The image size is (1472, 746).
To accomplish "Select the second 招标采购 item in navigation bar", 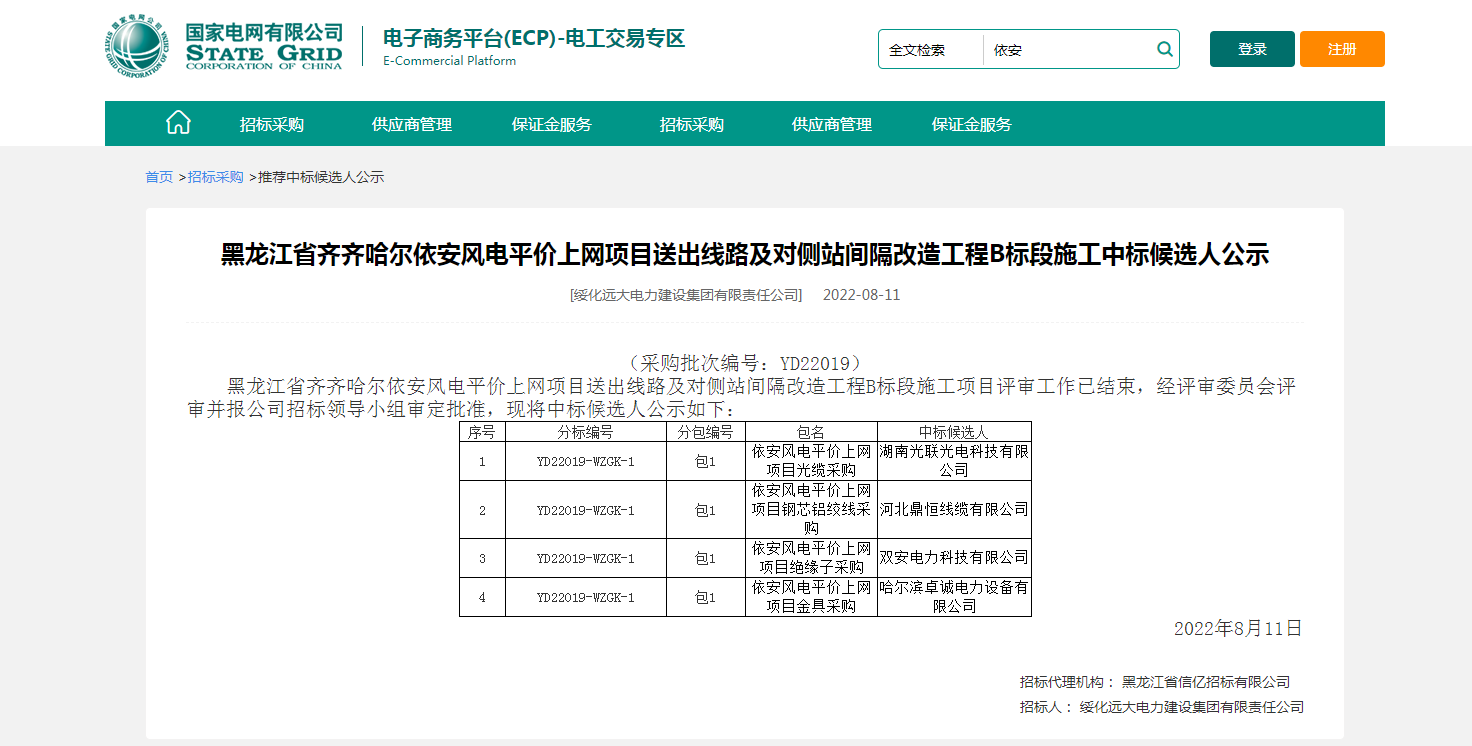I will (x=692, y=125).
